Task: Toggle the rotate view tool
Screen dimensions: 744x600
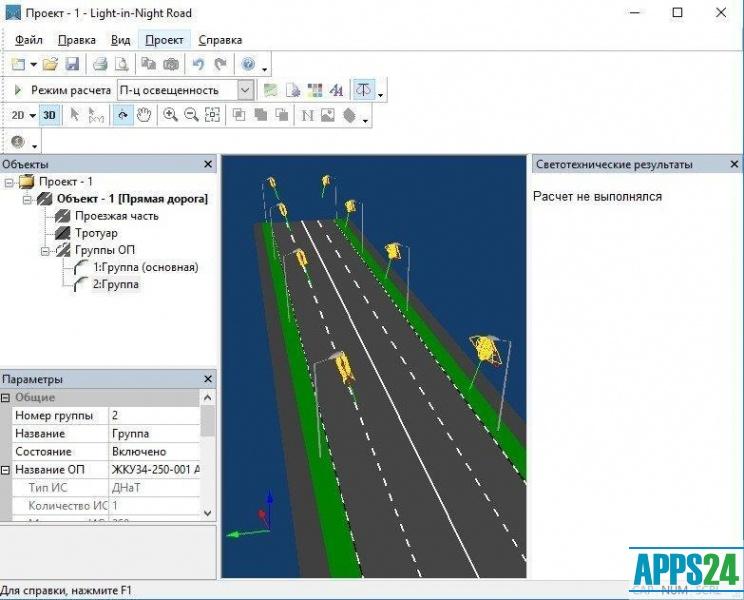Action: point(123,115)
